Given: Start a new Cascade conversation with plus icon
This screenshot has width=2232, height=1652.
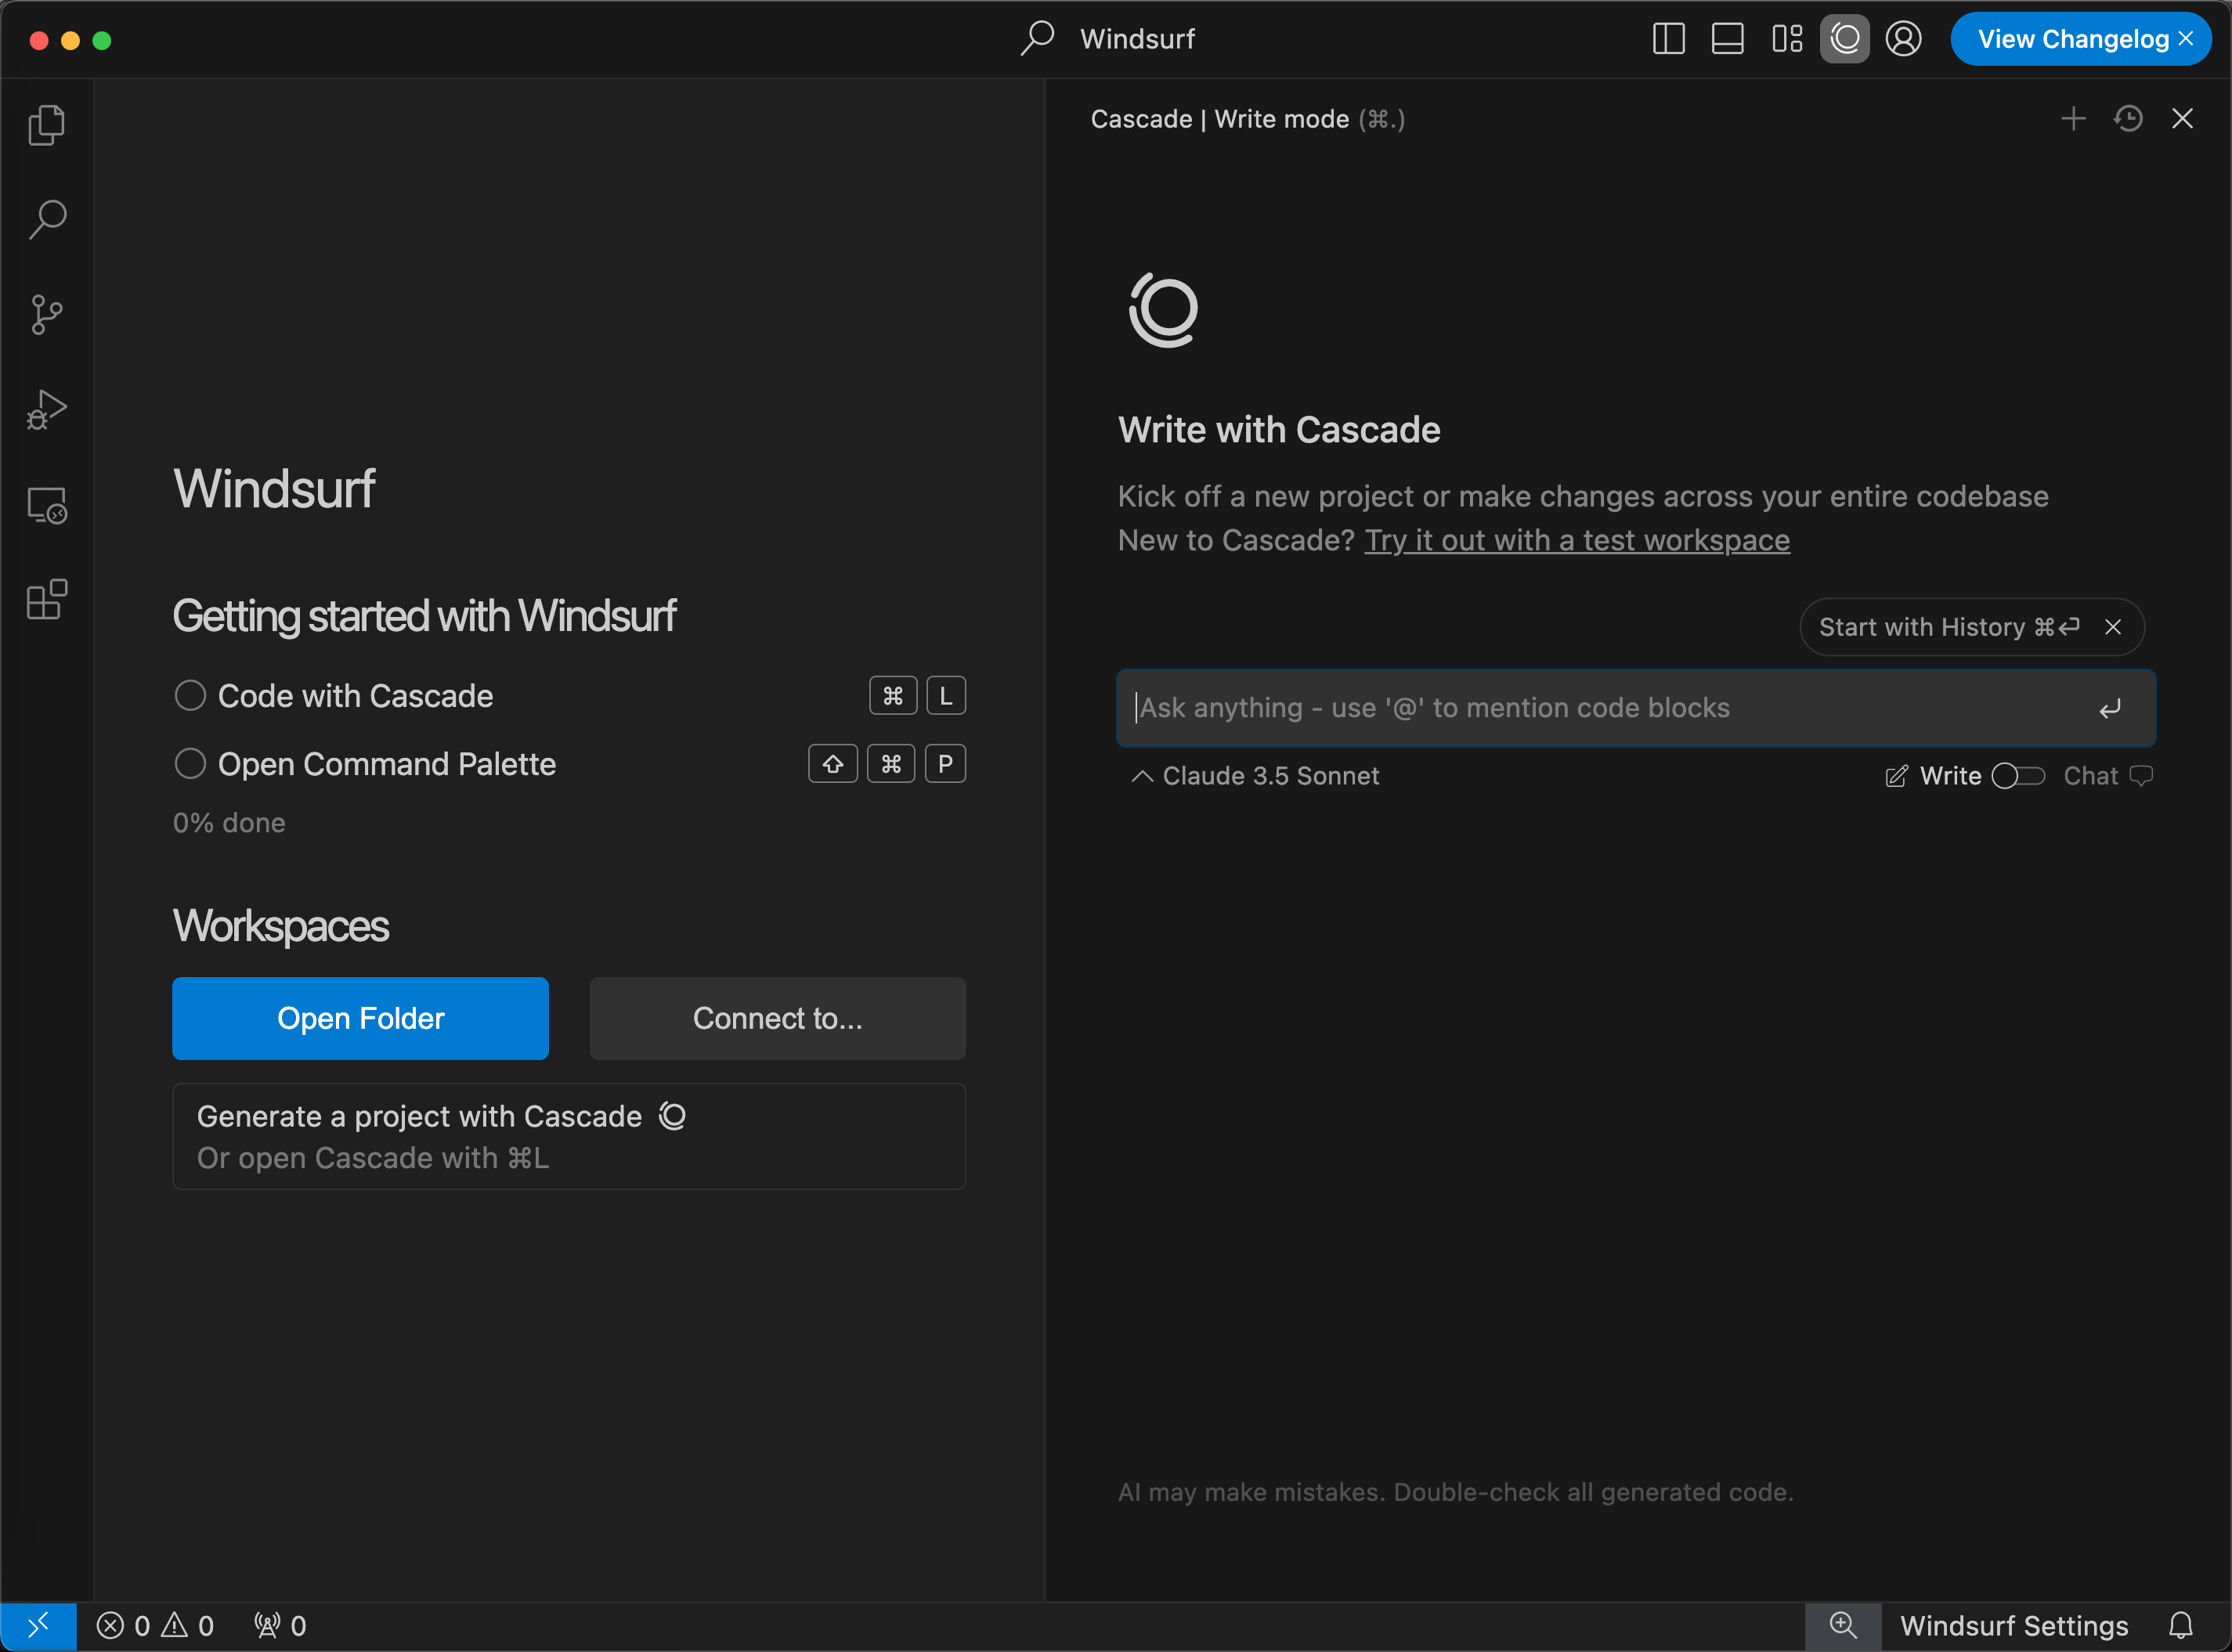Looking at the screenshot, I should tap(2073, 119).
